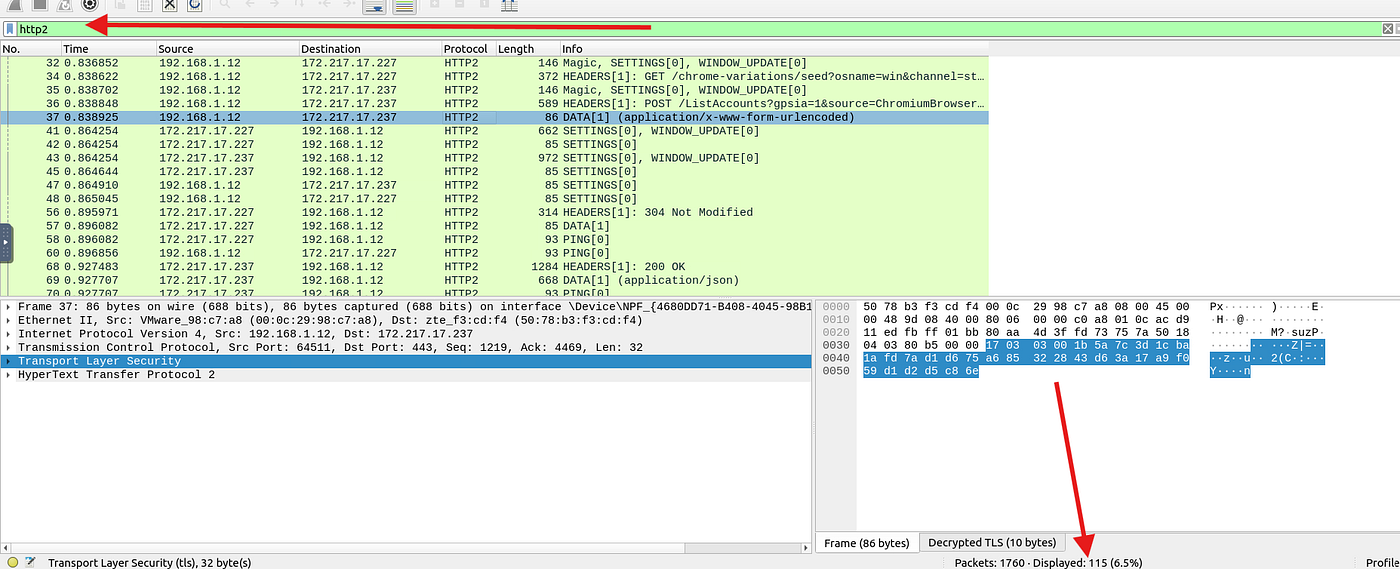Select packet 68 HEADERS 200 OK
This screenshot has height=569, width=1400.
tap(494, 267)
